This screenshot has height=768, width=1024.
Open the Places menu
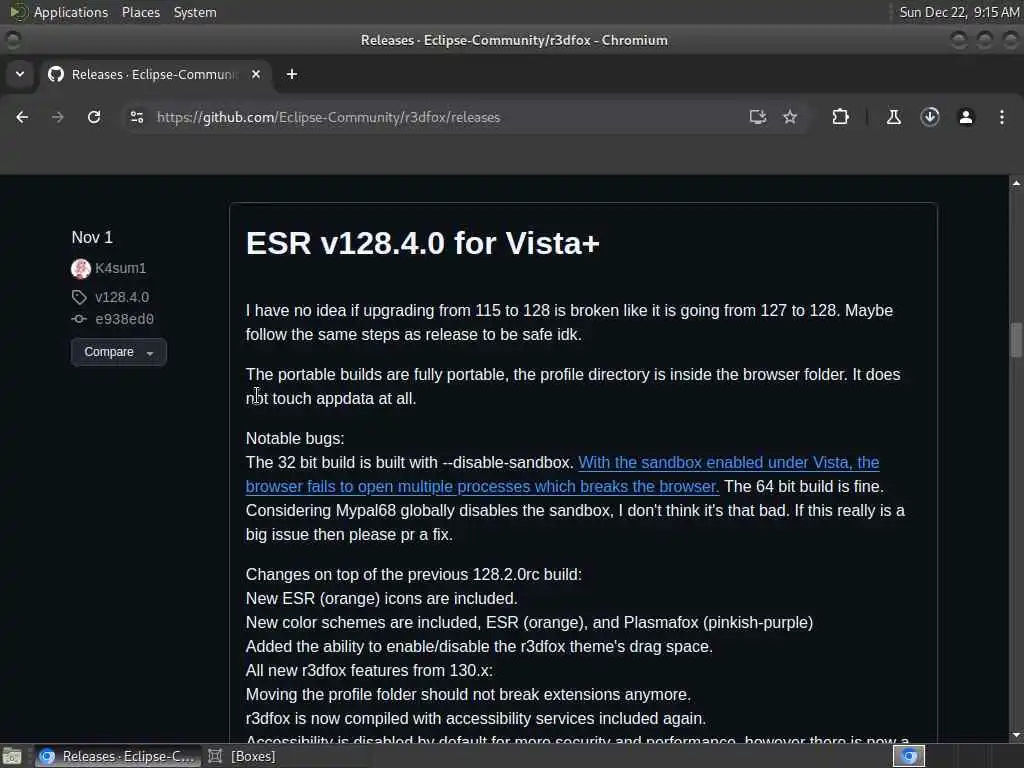pos(140,12)
